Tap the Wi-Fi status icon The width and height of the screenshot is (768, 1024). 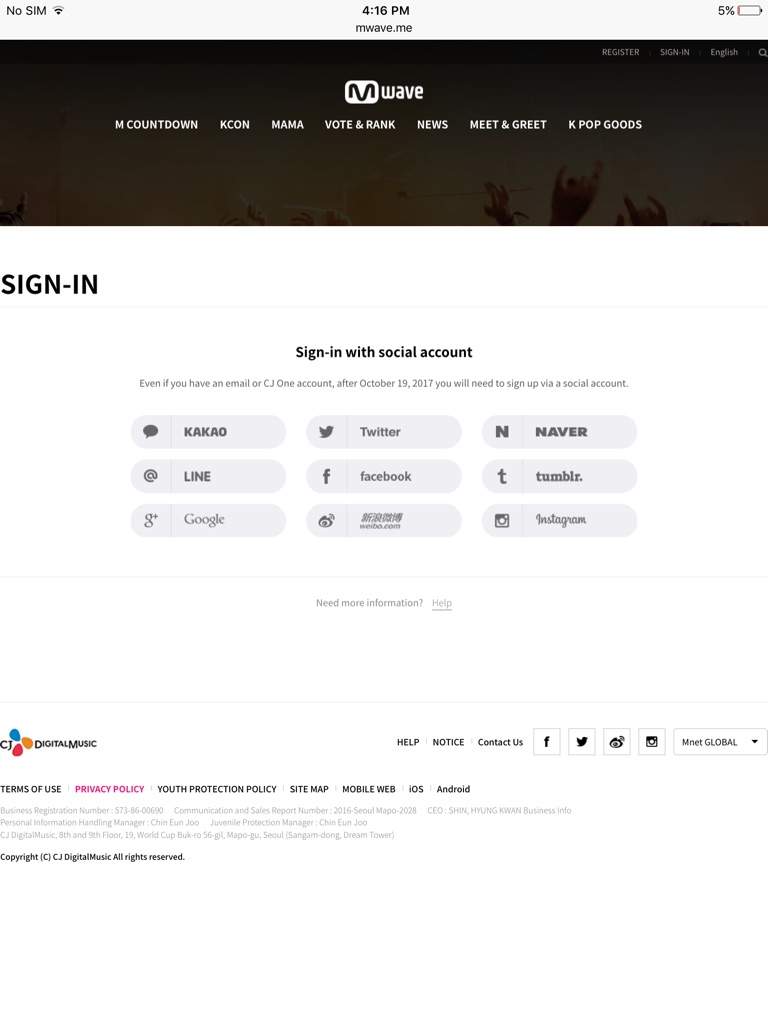coord(58,10)
